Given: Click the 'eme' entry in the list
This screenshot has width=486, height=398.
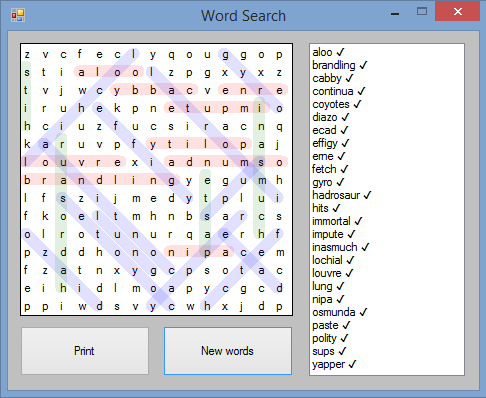Looking at the screenshot, I should (x=329, y=156).
